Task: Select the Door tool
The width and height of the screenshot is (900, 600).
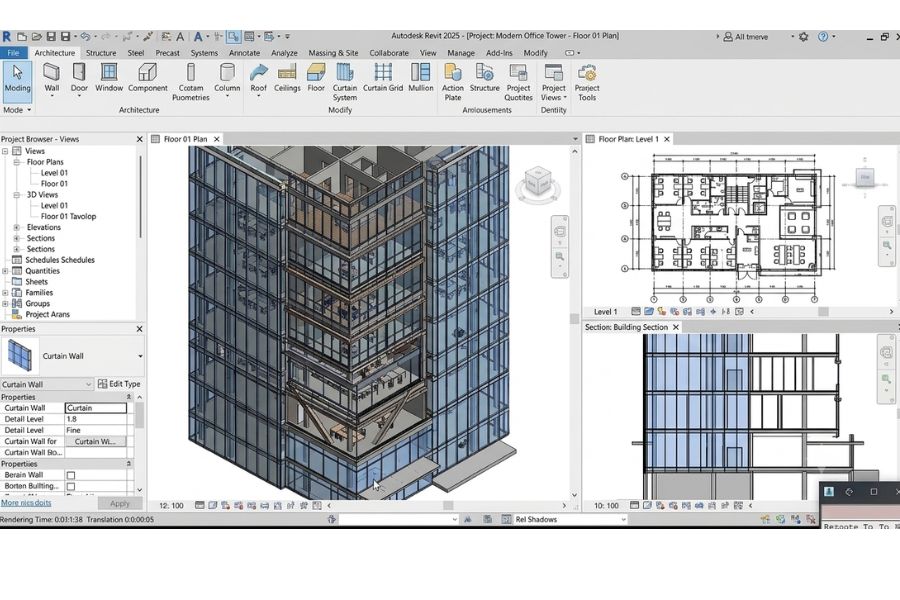Action: [x=79, y=79]
